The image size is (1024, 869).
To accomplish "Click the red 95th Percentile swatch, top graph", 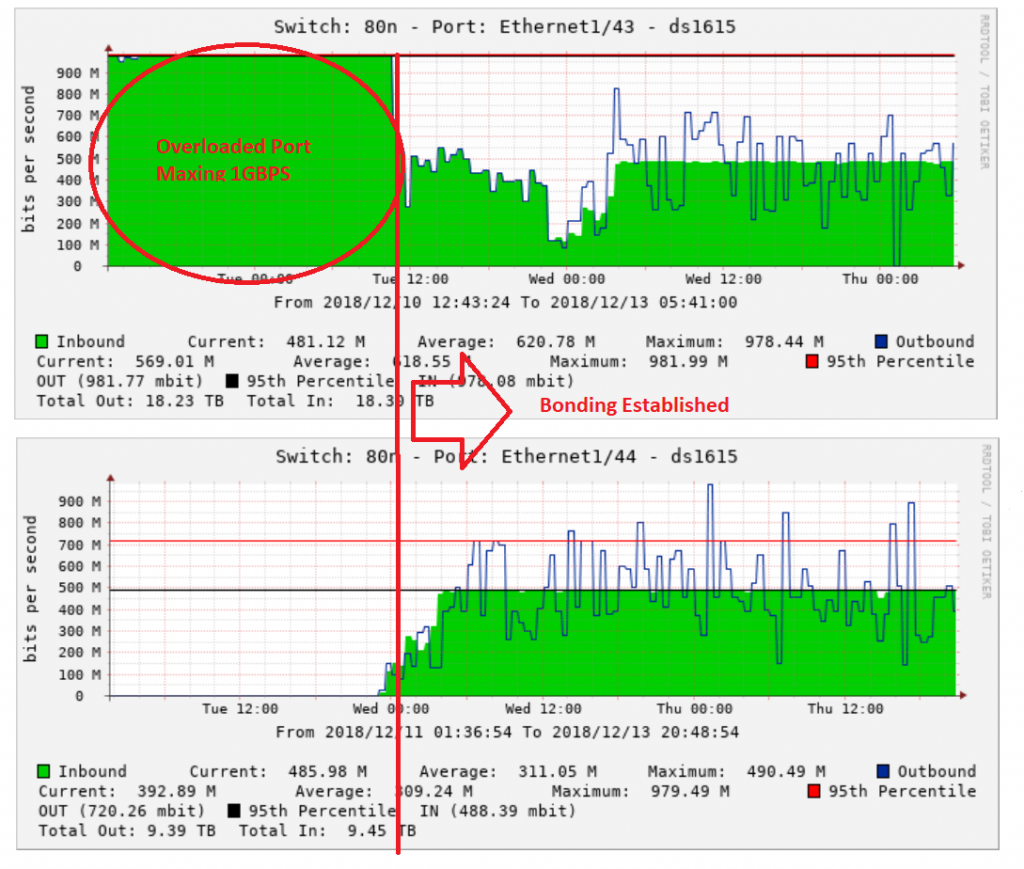I will pos(812,361).
